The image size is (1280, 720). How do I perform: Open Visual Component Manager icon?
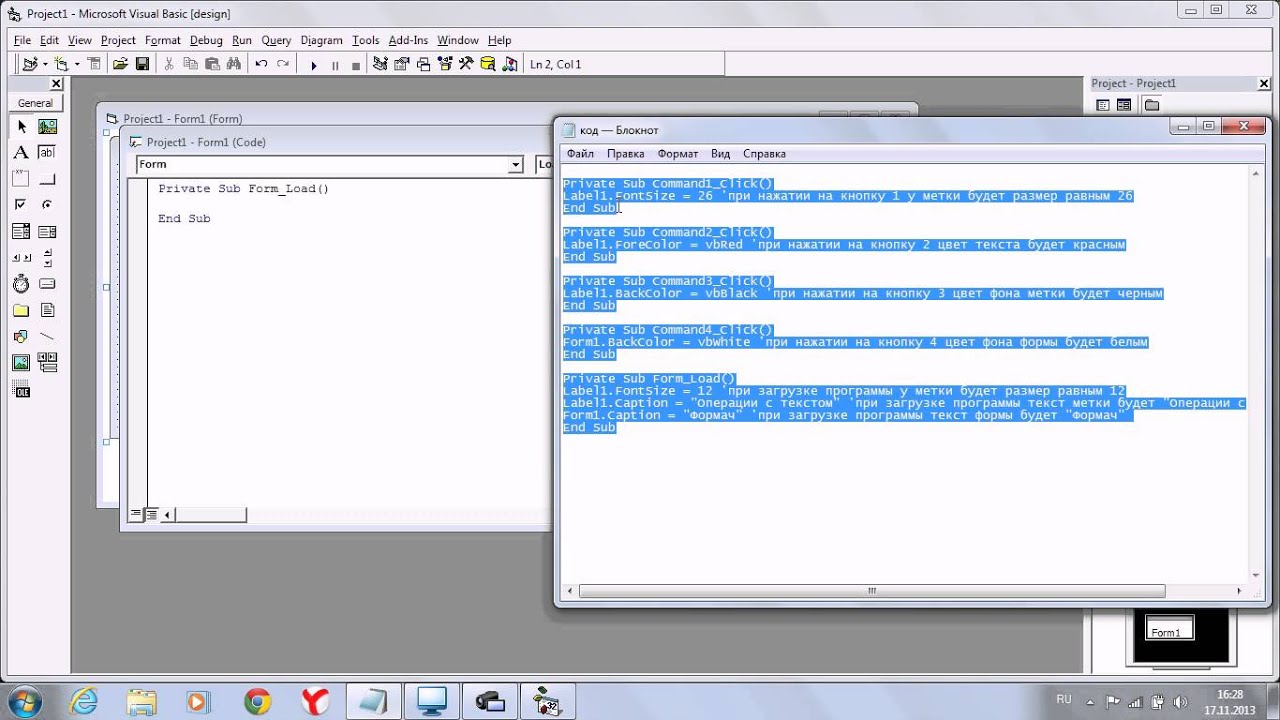click(510, 64)
